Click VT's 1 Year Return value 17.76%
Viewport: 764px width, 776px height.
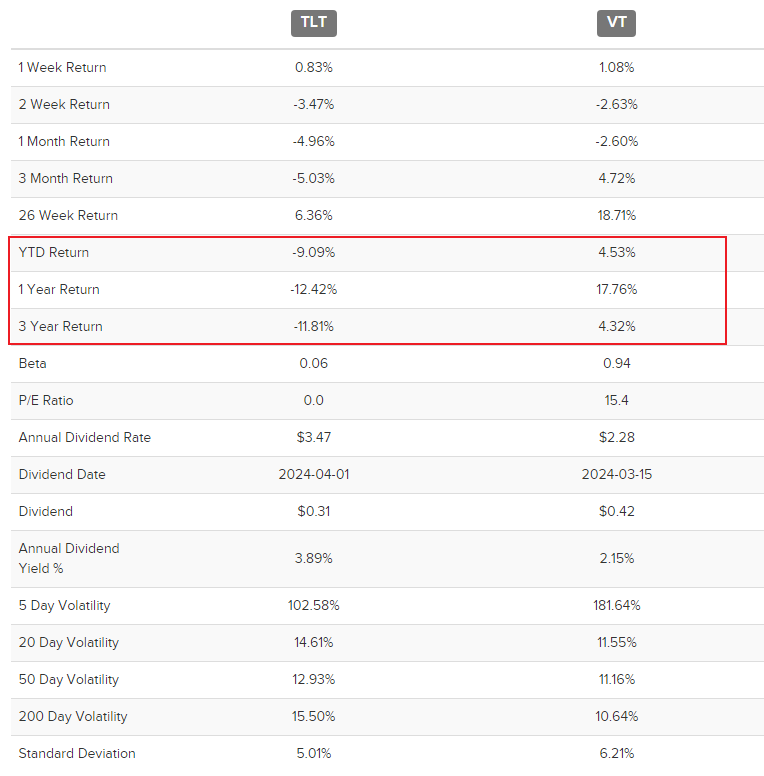tap(617, 290)
